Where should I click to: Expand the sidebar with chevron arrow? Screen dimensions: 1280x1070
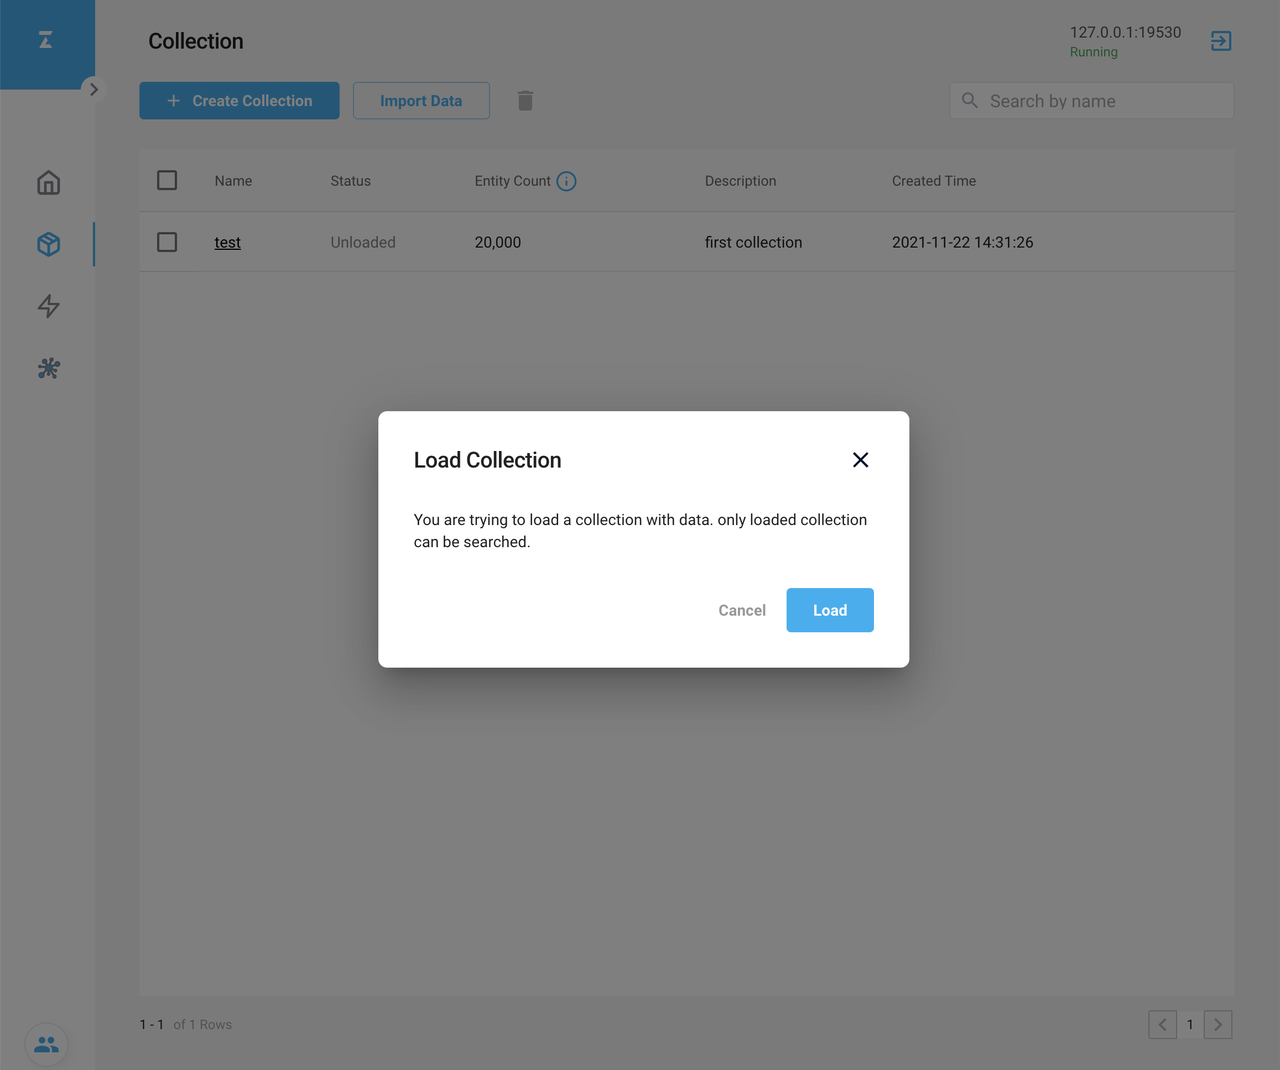(x=93, y=89)
